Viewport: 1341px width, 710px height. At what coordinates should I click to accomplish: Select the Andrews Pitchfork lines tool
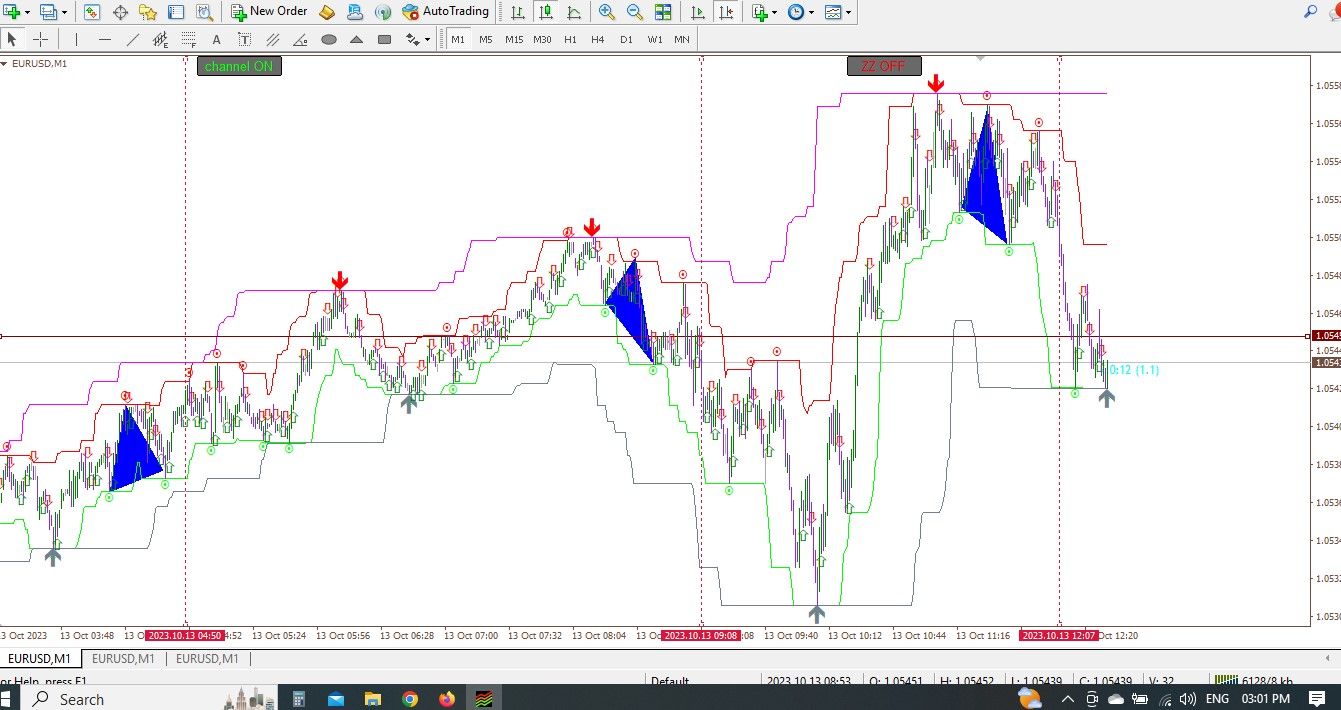coord(272,39)
